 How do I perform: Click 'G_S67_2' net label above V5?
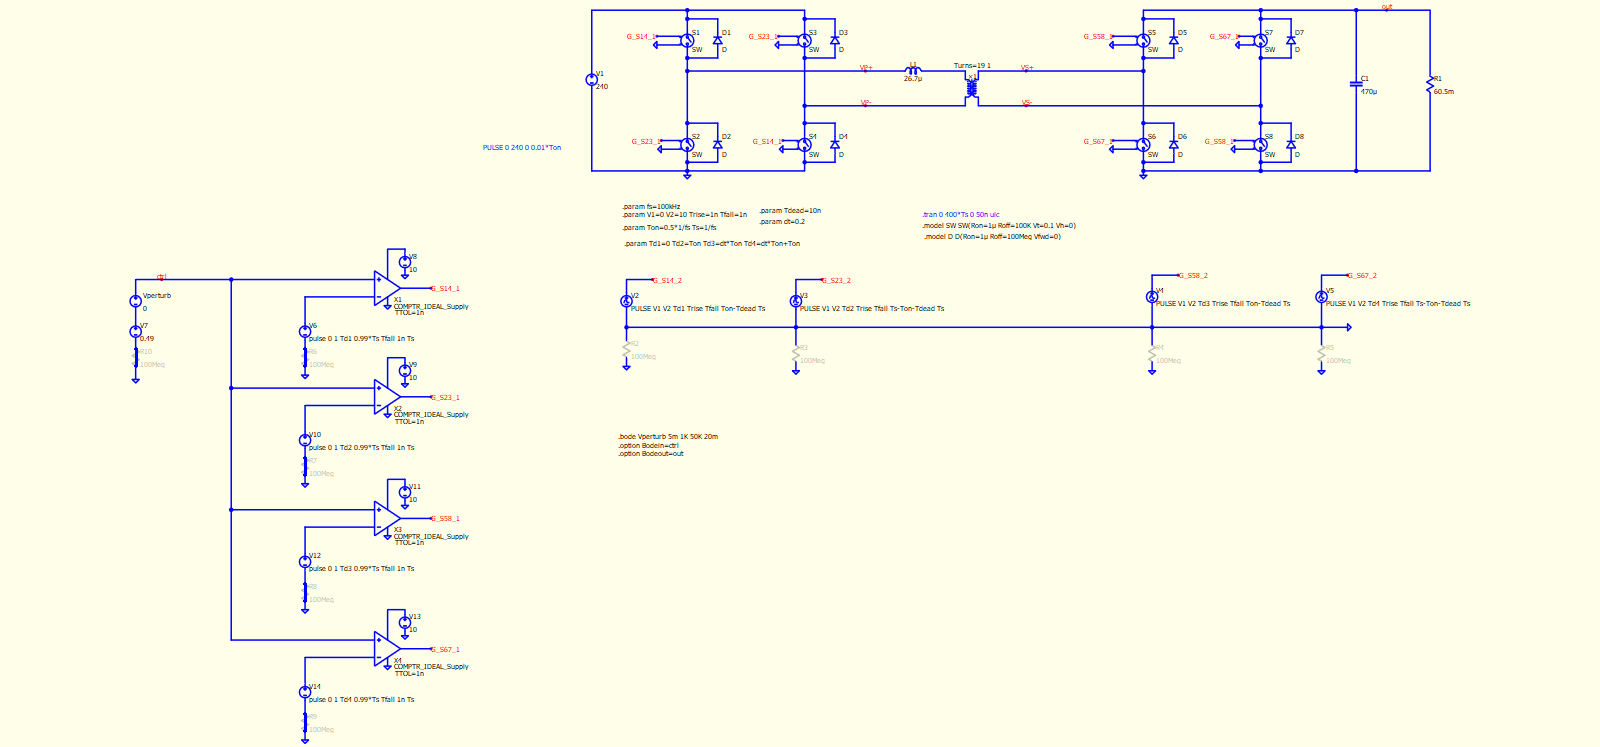click(1363, 276)
